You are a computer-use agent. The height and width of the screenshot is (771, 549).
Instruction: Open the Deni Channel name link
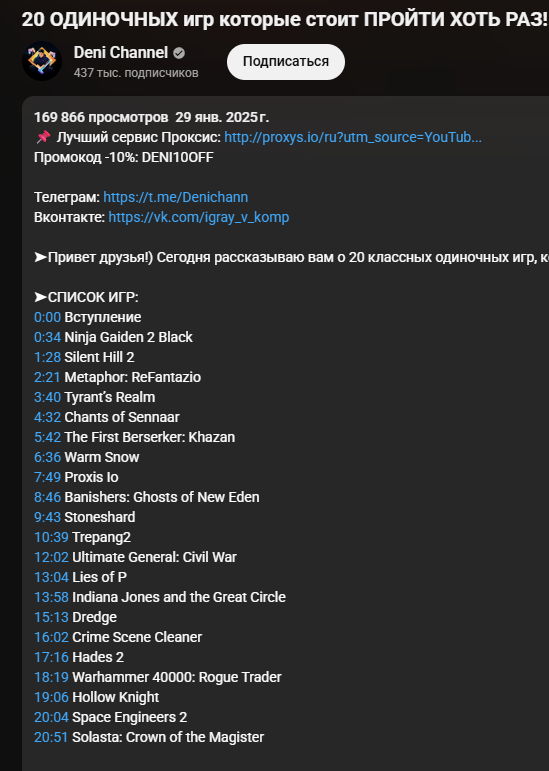(x=121, y=53)
